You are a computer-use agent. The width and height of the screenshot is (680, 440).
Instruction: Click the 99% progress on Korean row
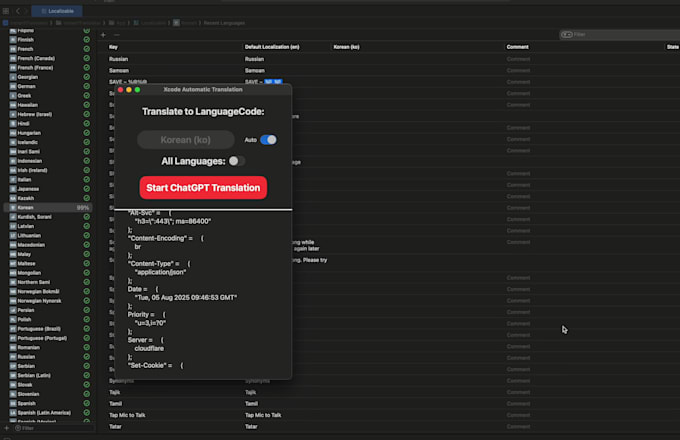[83, 208]
